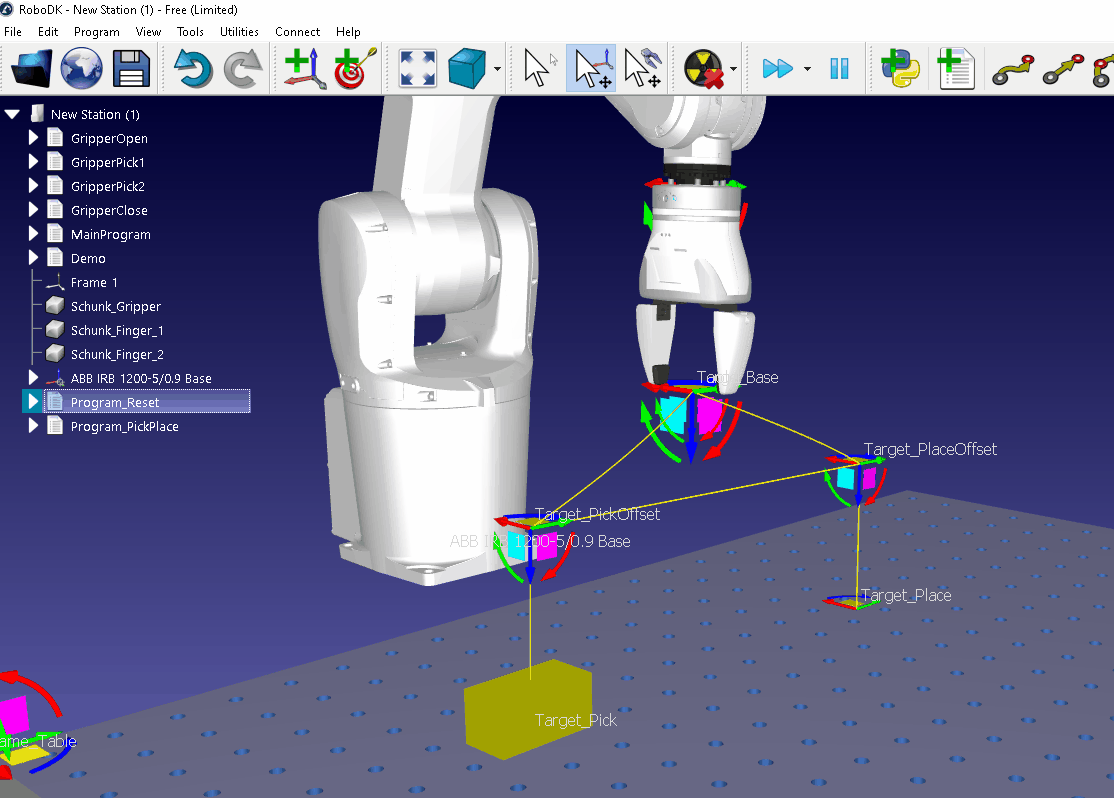
Task: Select the Move Robot Tool cursor
Action: 643,68
